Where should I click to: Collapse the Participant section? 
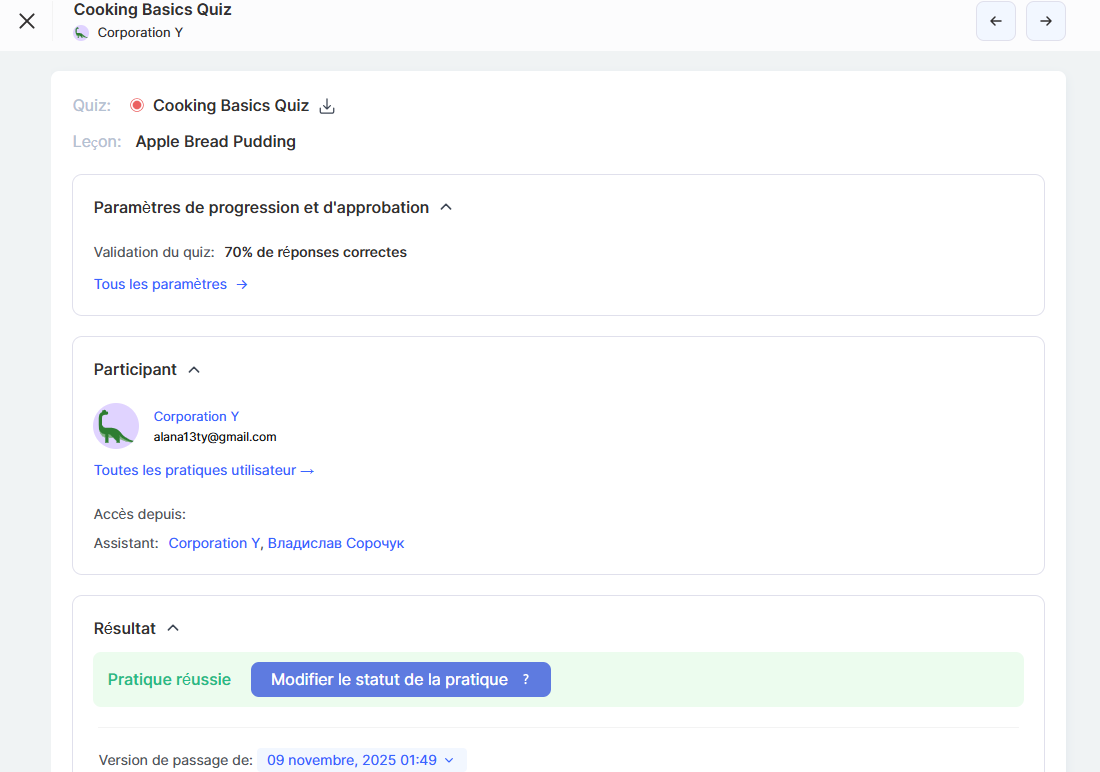tap(194, 370)
